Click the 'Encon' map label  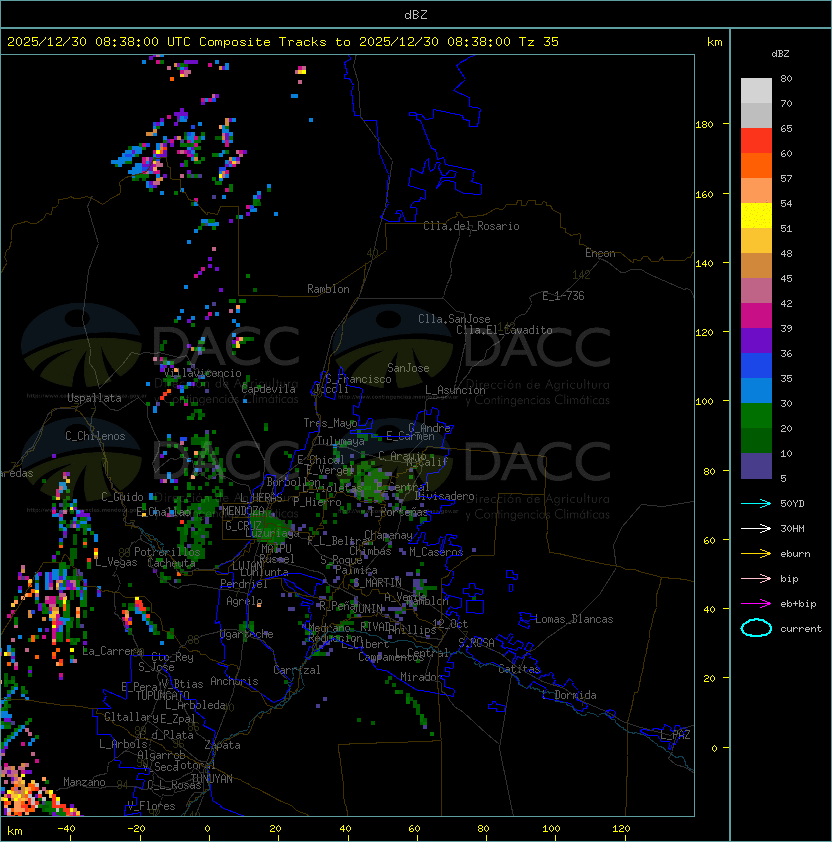(x=600, y=253)
